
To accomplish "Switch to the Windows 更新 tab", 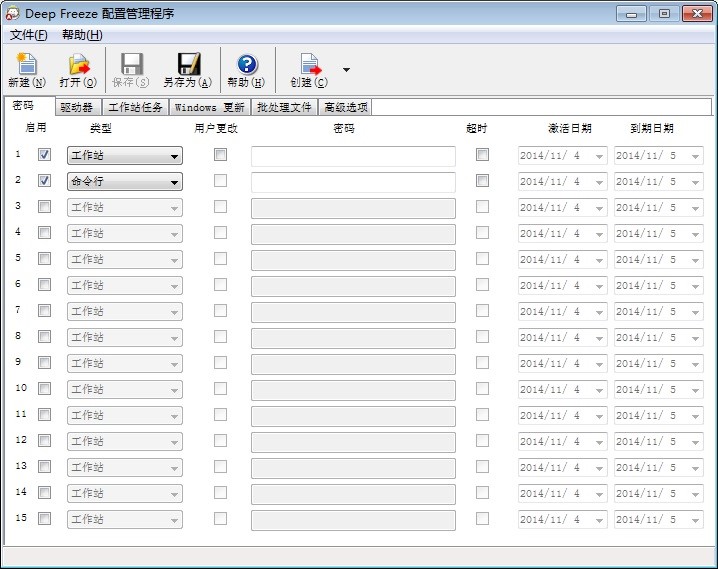I will (209, 107).
